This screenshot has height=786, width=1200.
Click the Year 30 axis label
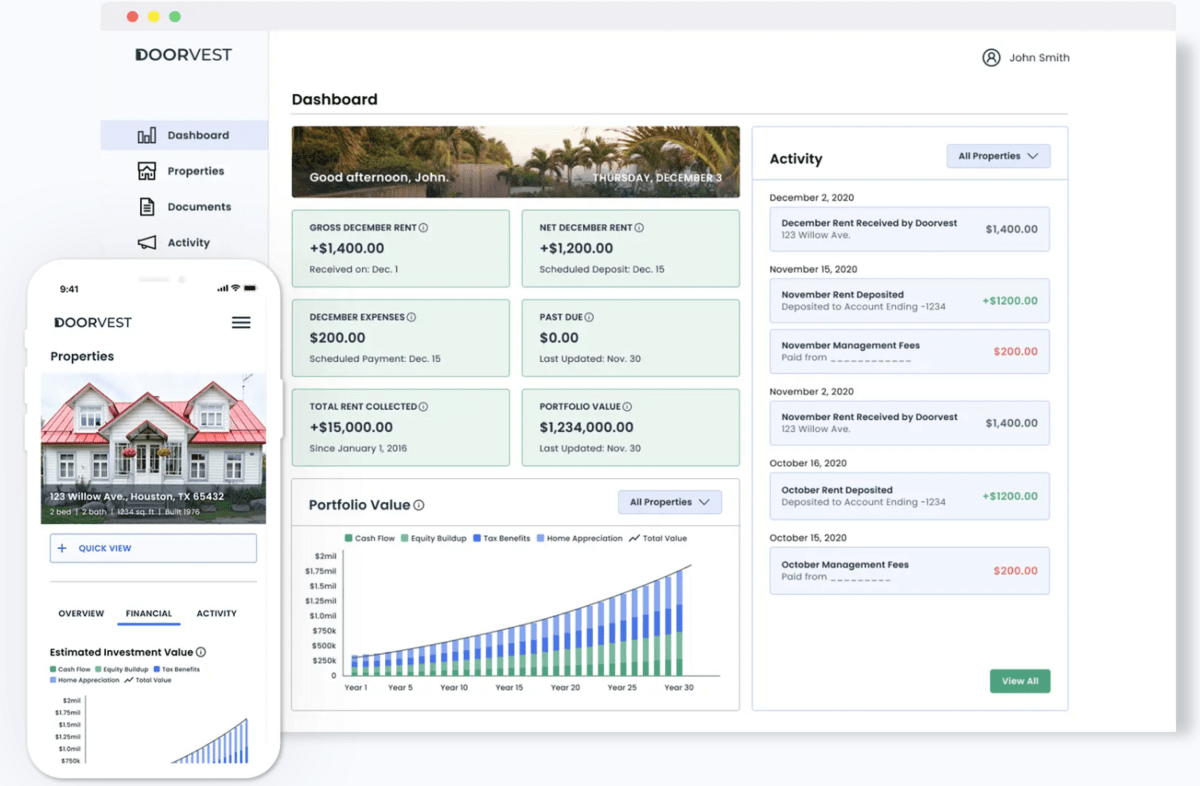pyautogui.click(x=679, y=687)
